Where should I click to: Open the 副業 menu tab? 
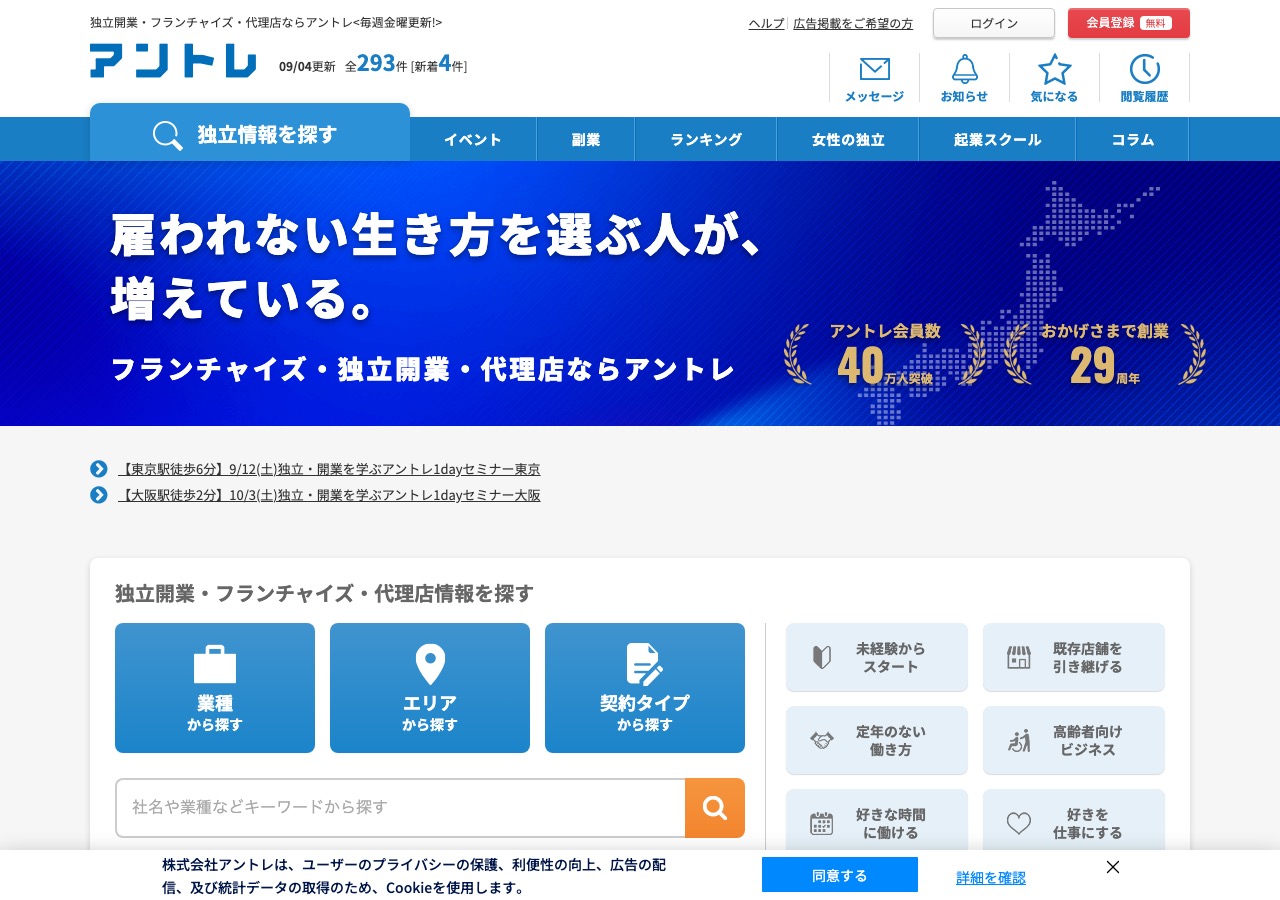pos(586,139)
